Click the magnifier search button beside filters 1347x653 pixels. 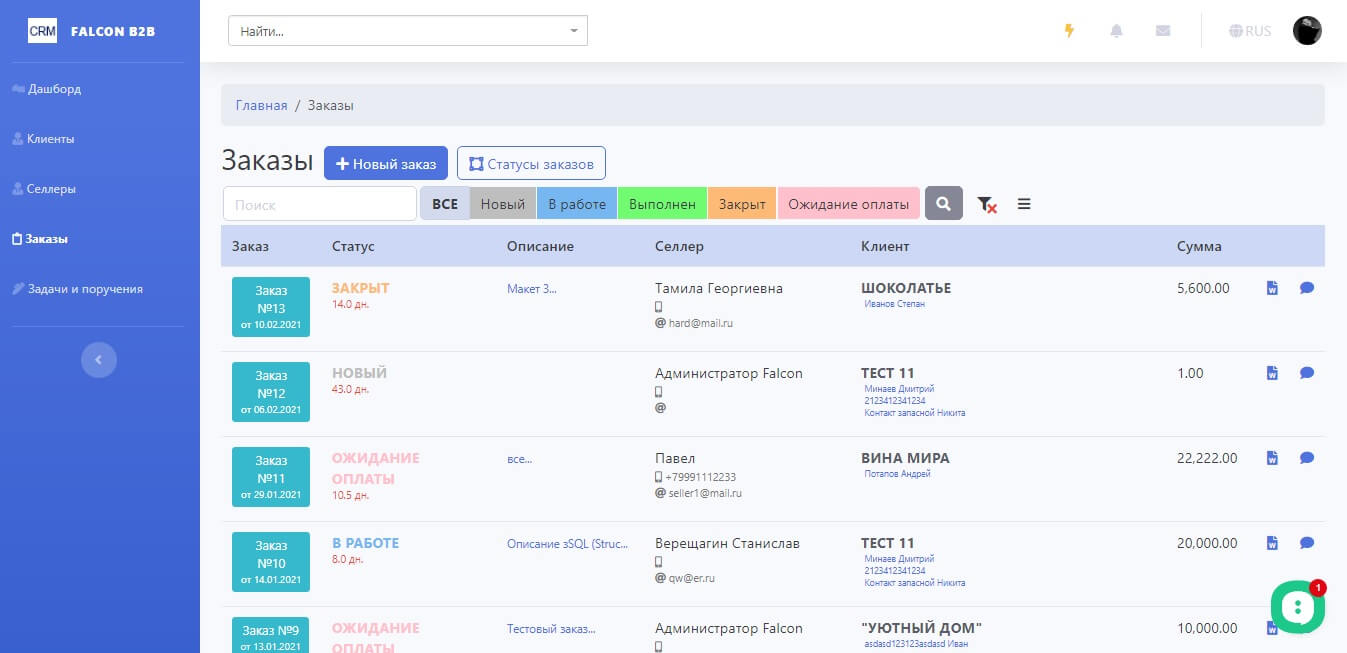(x=943, y=203)
